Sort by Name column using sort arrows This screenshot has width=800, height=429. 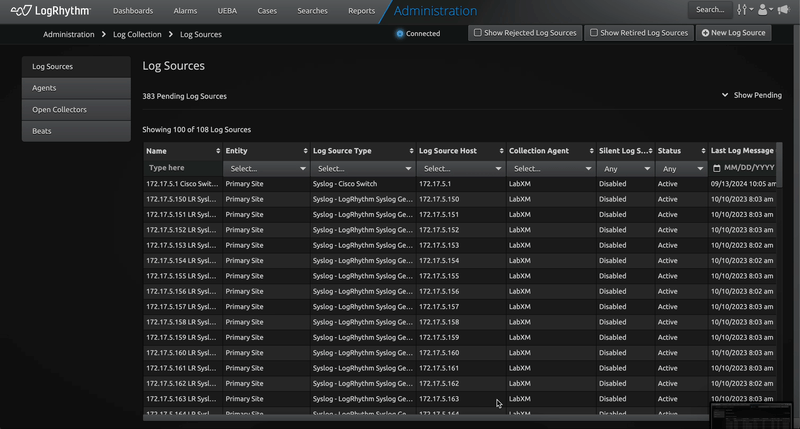[x=216, y=151]
